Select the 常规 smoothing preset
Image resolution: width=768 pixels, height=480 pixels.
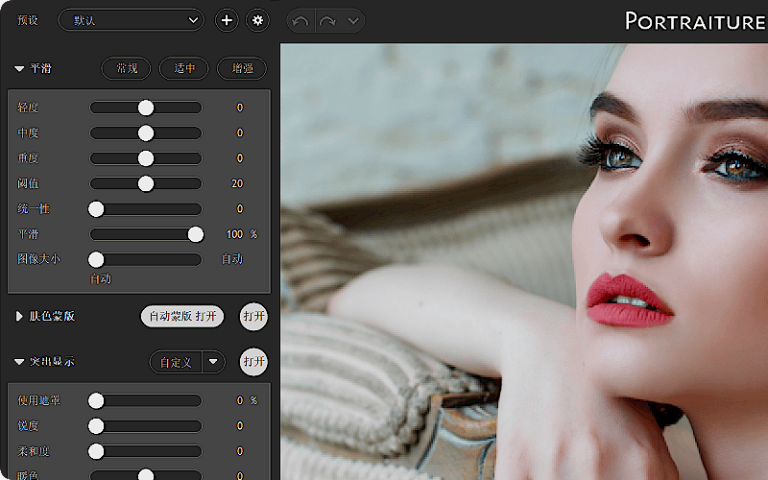(x=126, y=69)
